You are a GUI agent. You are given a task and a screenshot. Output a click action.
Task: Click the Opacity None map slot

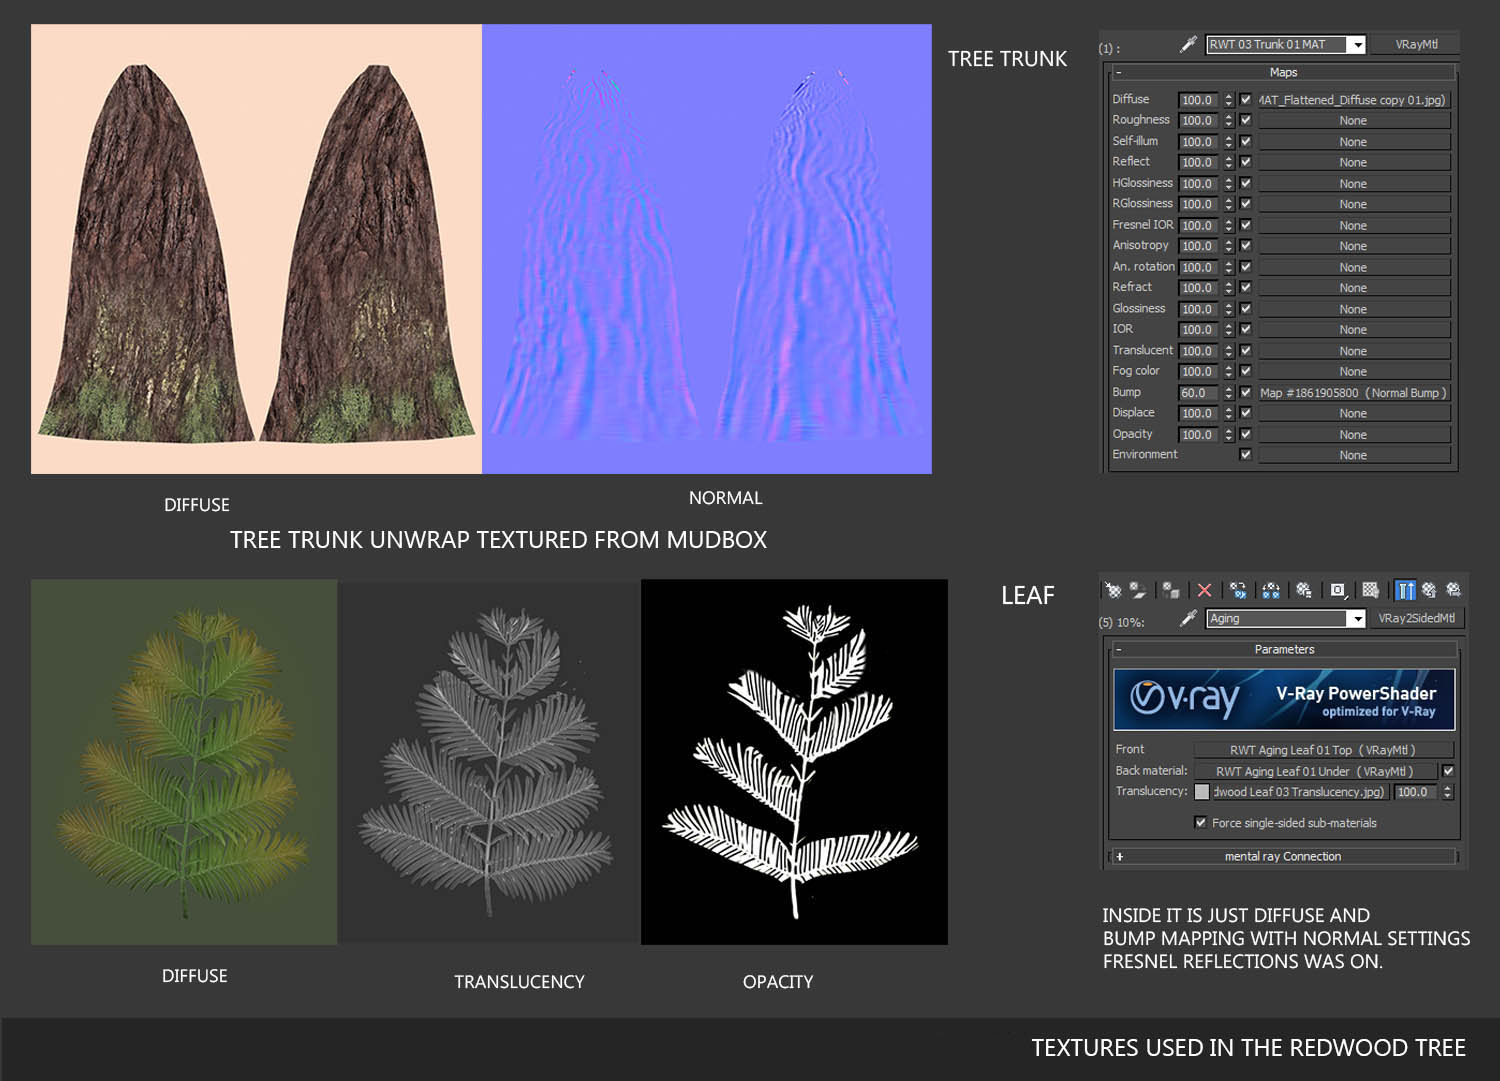[x=1353, y=434]
